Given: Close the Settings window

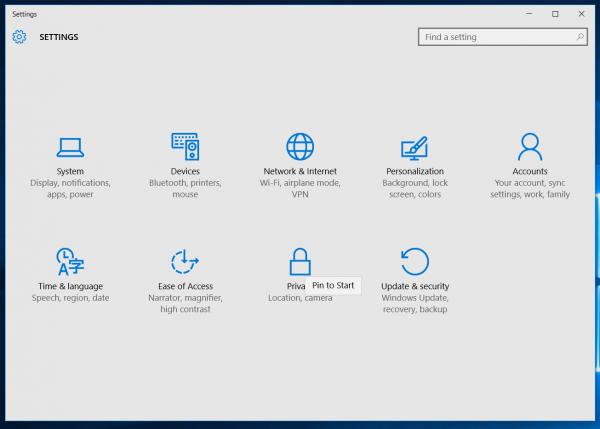Looking at the screenshot, I should (x=581, y=14).
